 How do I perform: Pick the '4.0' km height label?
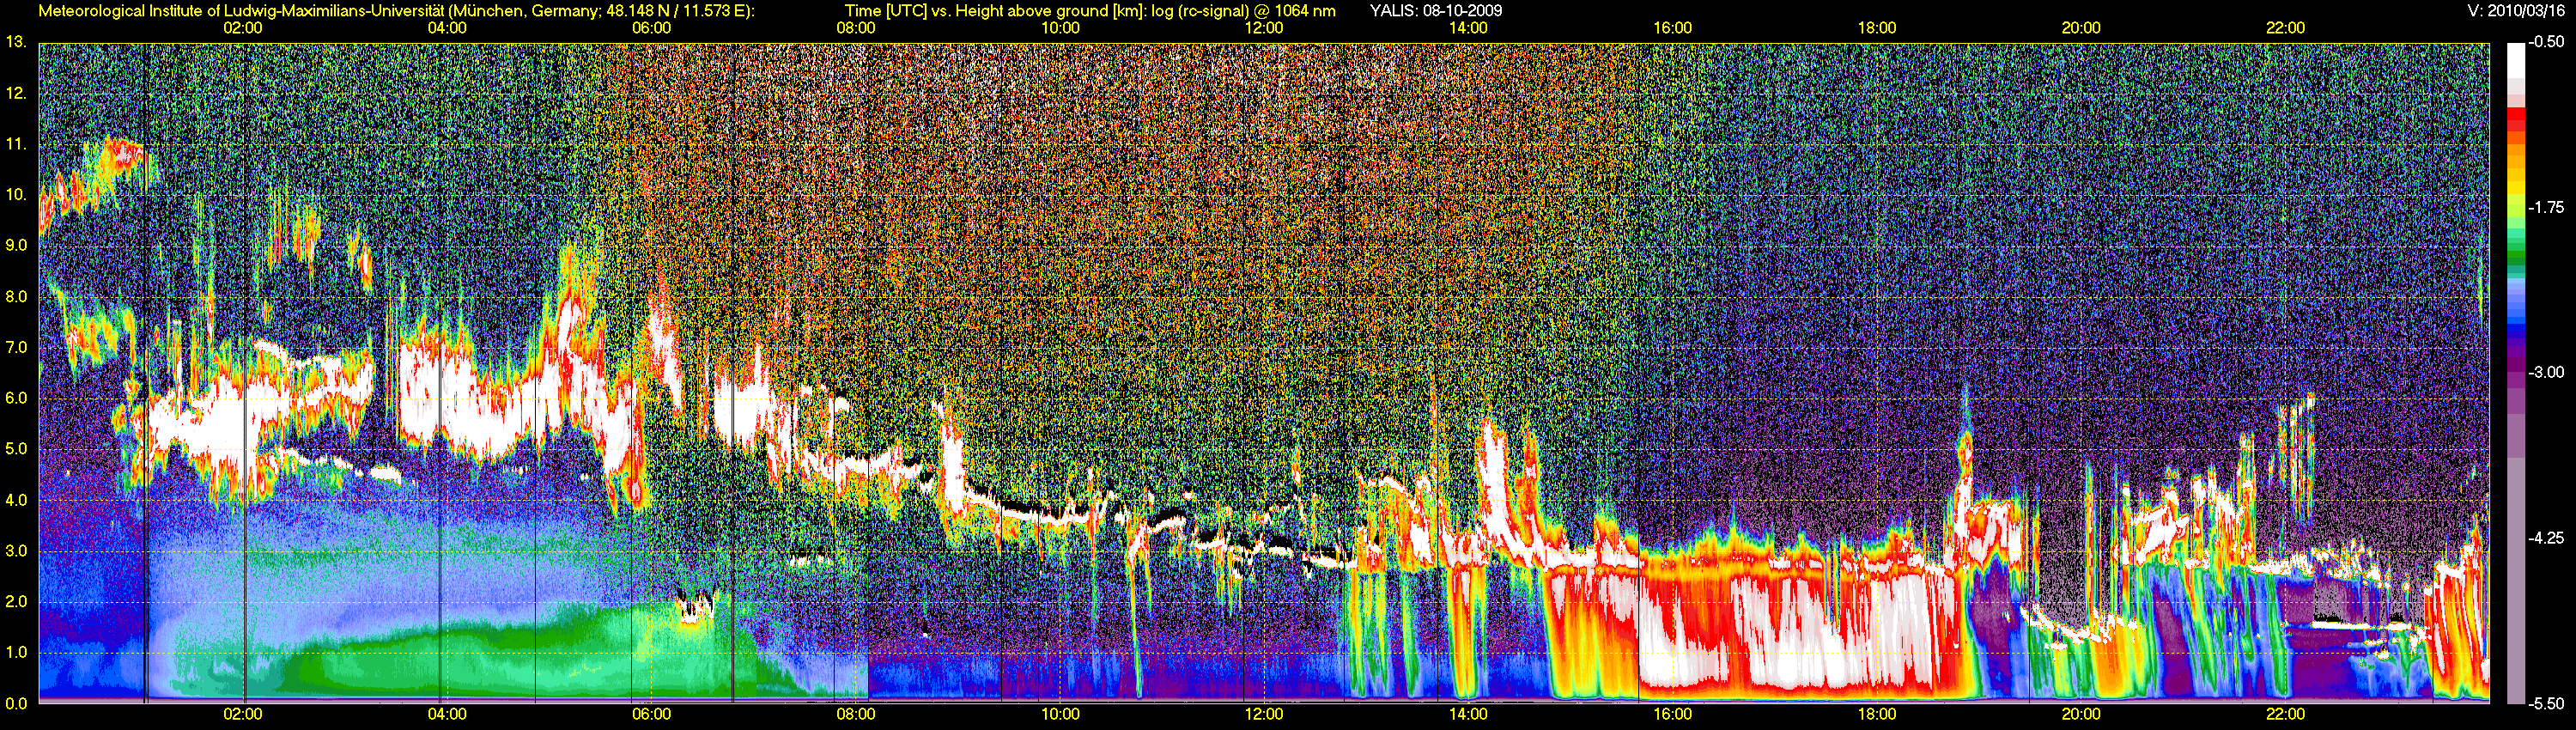point(16,500)
